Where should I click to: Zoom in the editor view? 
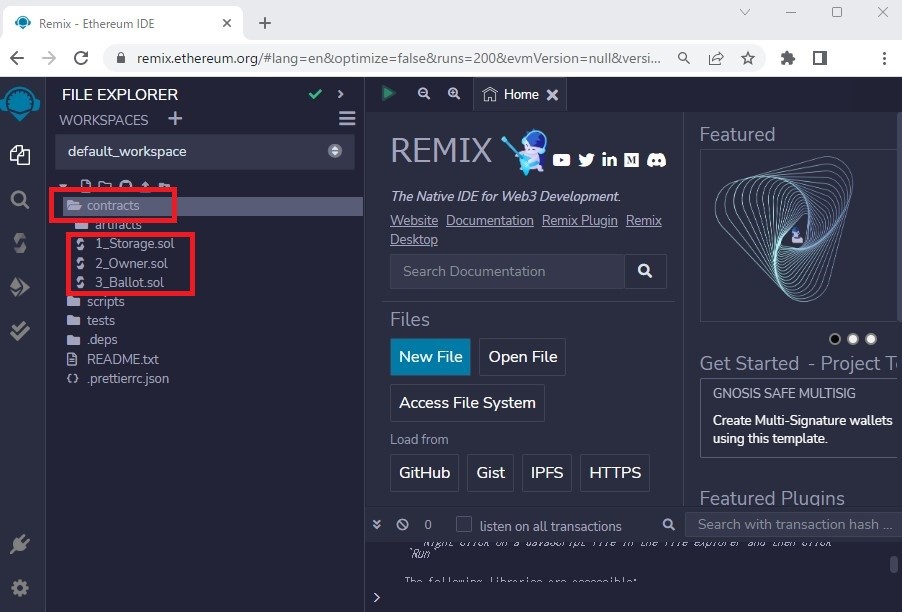pyautogui.click(x=454, y=94)
